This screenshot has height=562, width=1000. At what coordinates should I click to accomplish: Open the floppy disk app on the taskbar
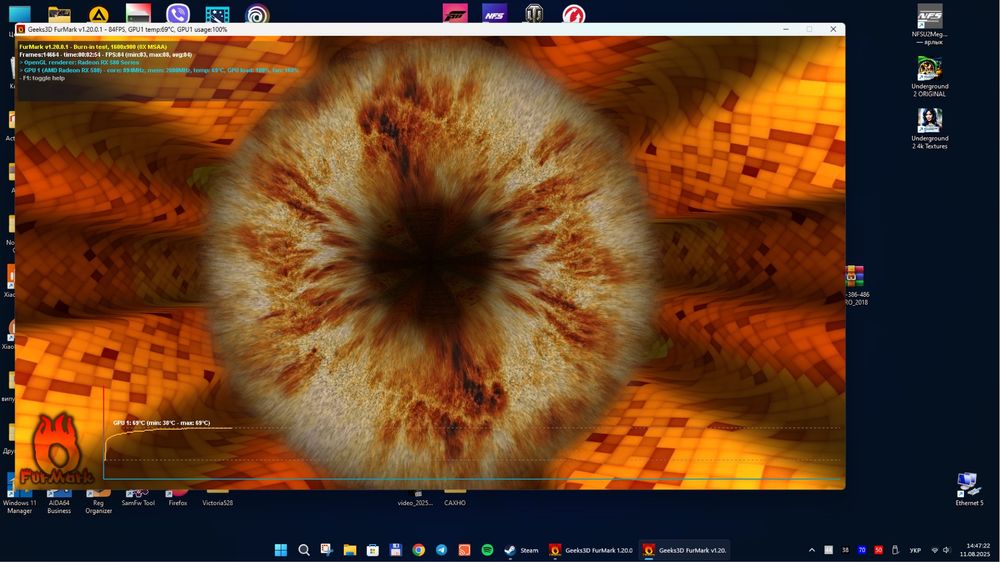pyautogui.click(x=395, y=550)
